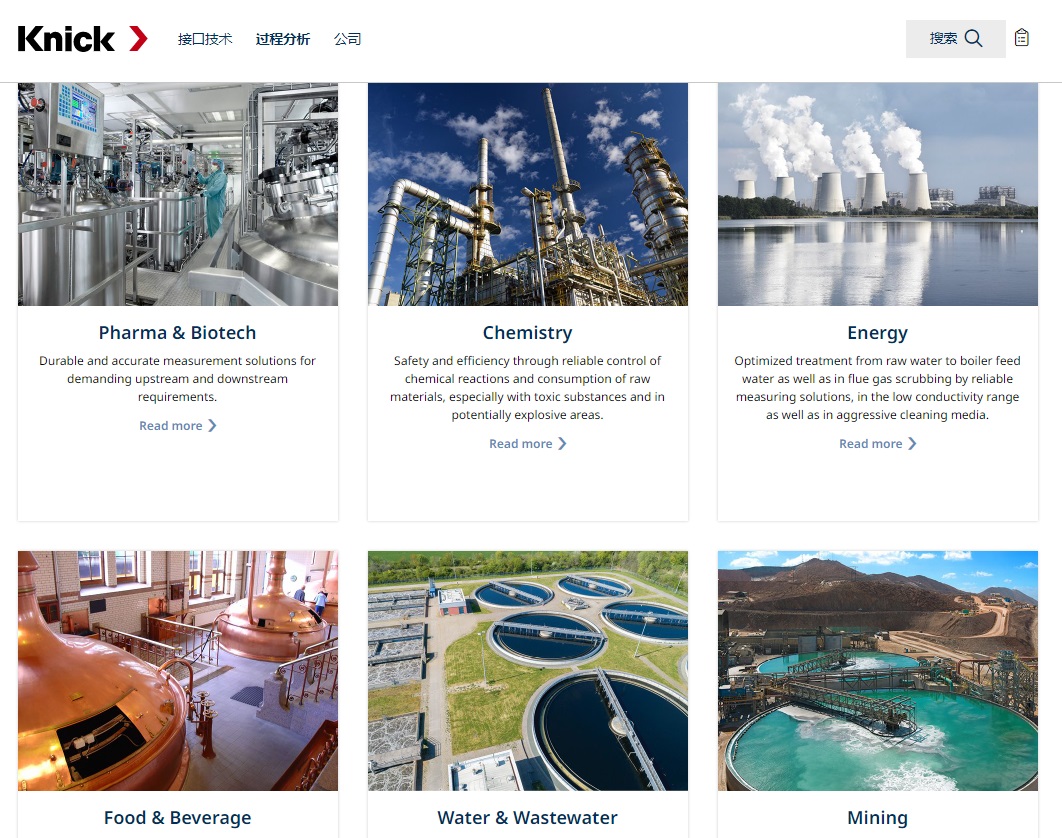Click chevron arrow next to Chemistry Read more
Viewport: 1062px width, 838px height.
click(562, 444)
